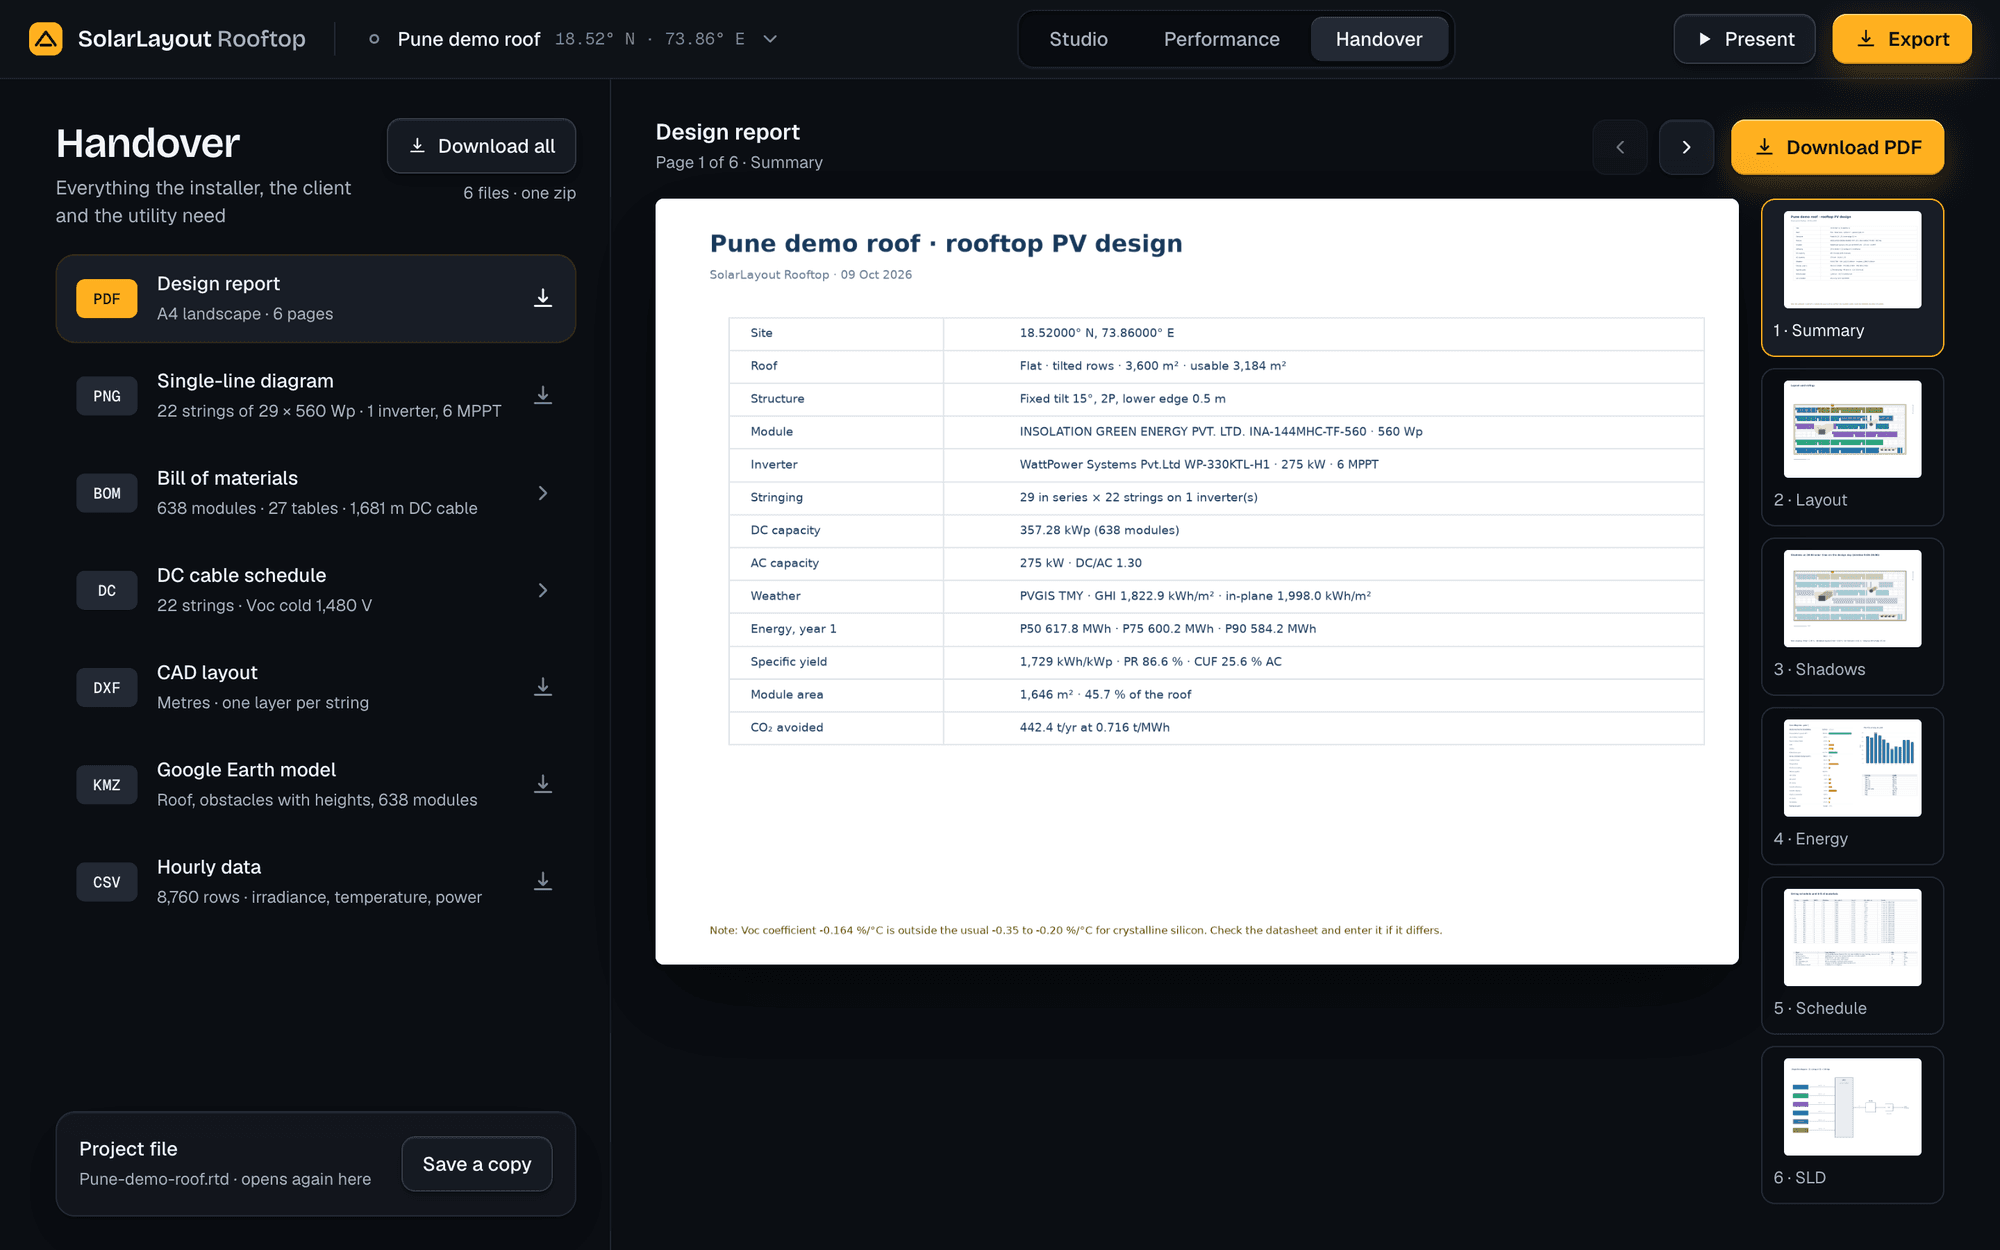Click Download all files button
Screen dimensions: 2000x1250
pyautogui.click(x=481, y=146)
